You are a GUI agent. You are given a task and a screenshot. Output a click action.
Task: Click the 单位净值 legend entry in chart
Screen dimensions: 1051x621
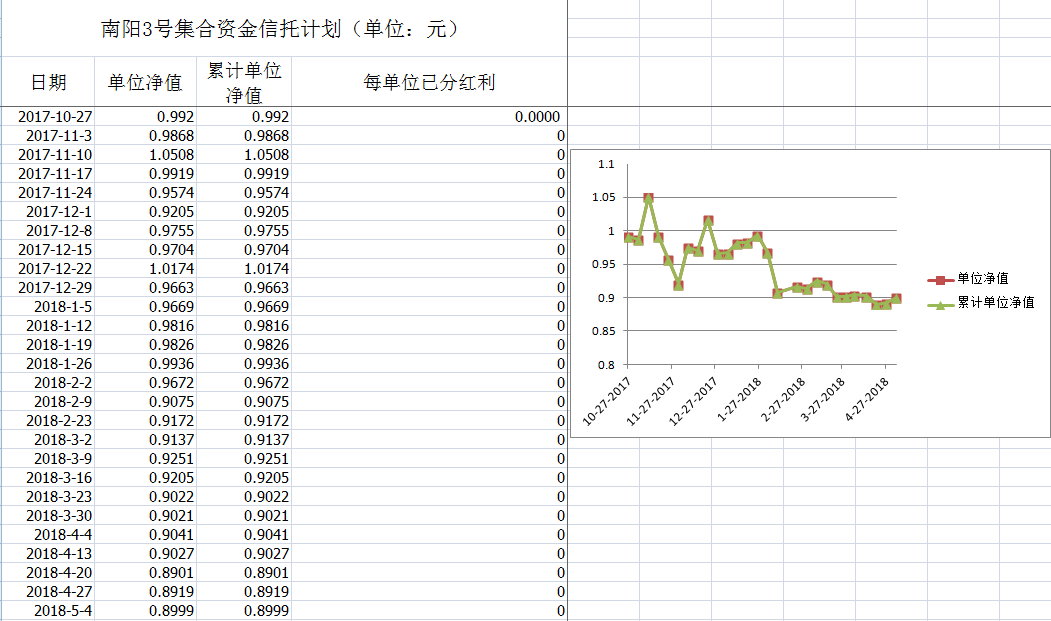[982, 279]
